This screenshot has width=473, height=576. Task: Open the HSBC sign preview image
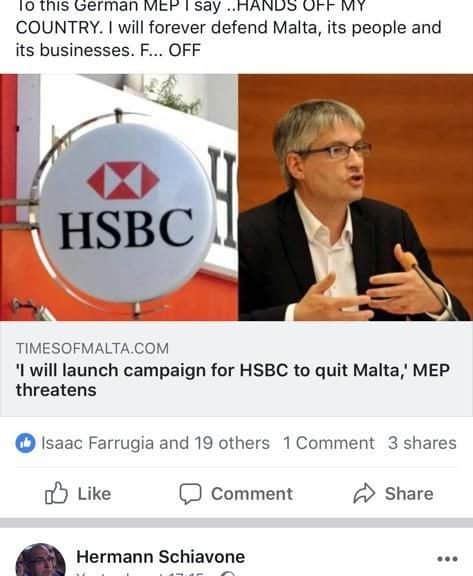pos(119,197)
